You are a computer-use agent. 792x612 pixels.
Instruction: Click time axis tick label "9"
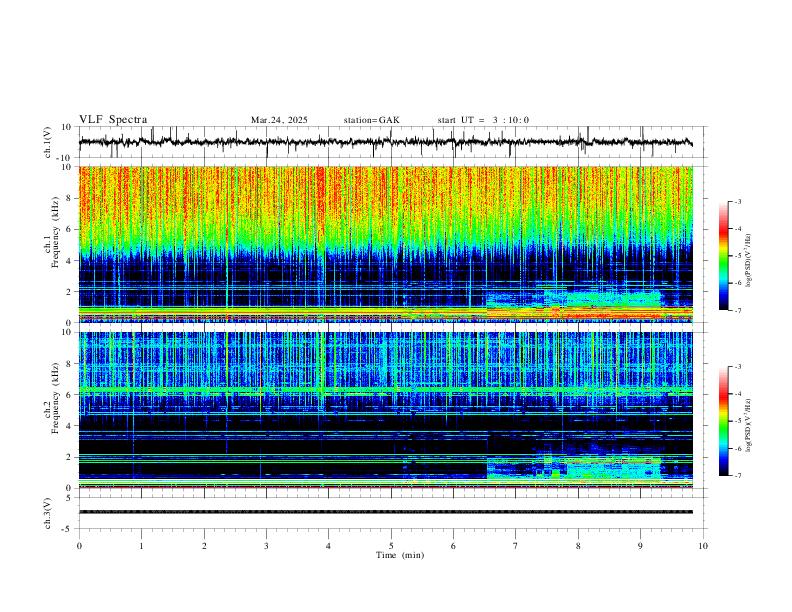click(x=640, y=546)
